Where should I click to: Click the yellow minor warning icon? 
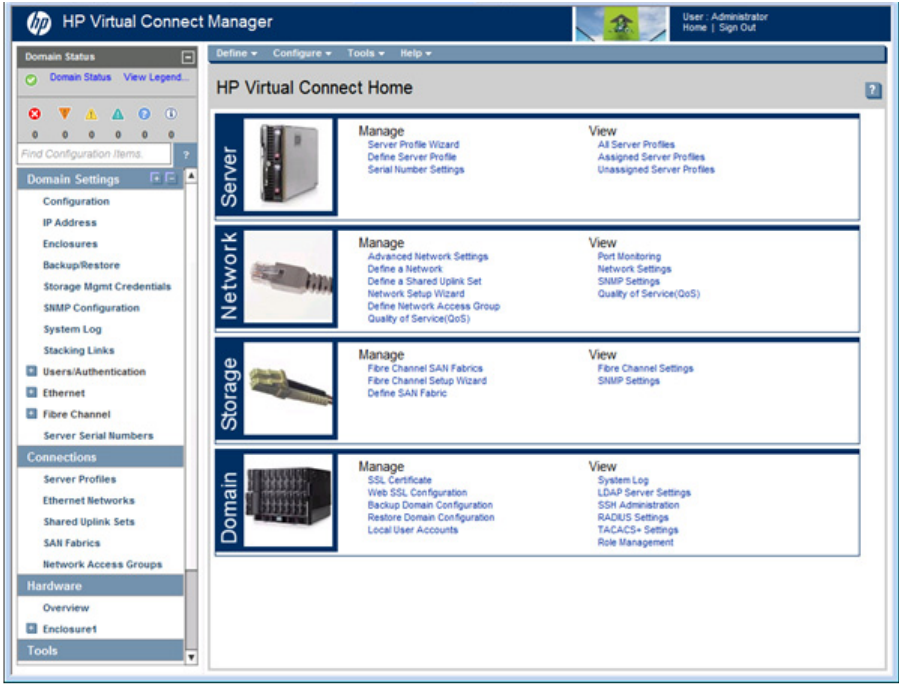tap(90, 114)
